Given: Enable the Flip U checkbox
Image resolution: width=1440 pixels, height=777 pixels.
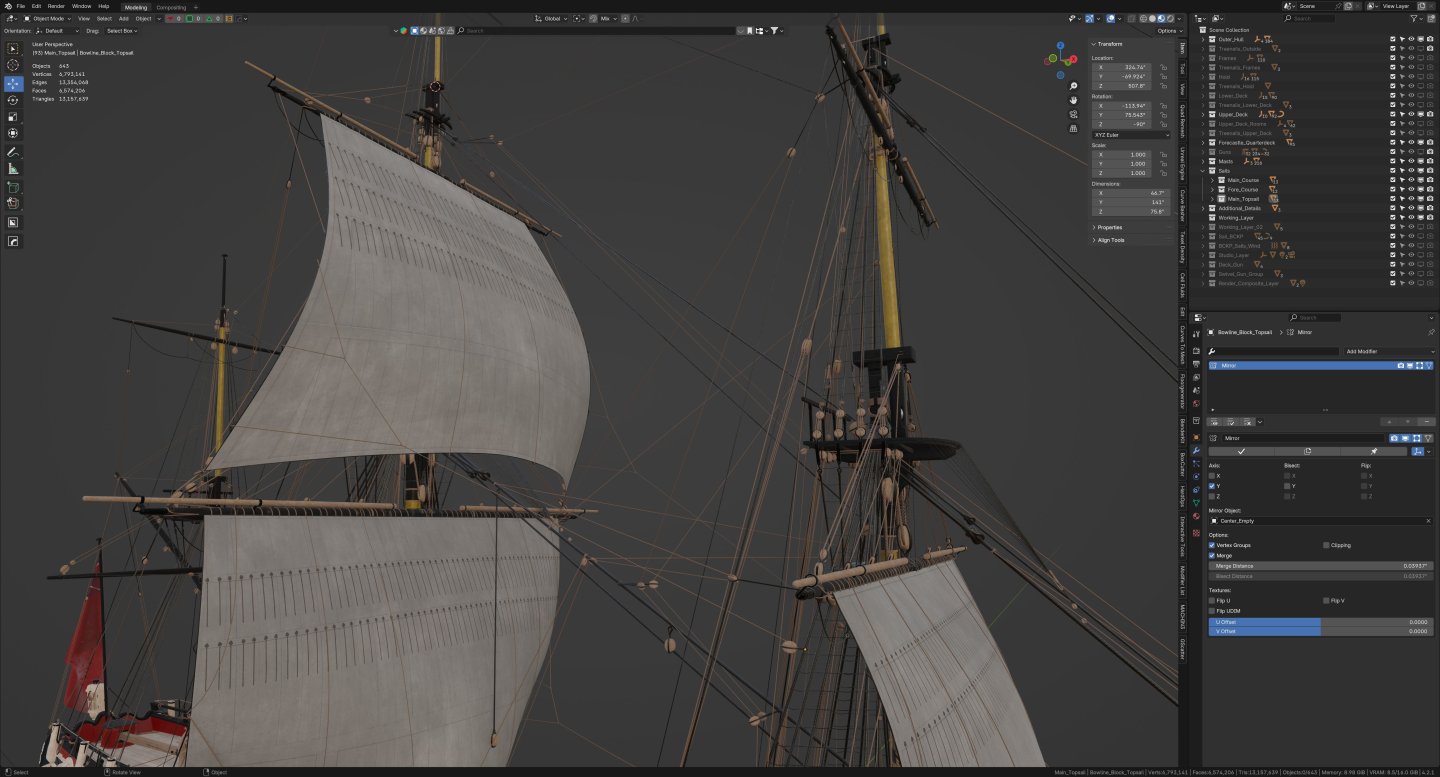Looking at the screenshot, I should click(1212, 600).
